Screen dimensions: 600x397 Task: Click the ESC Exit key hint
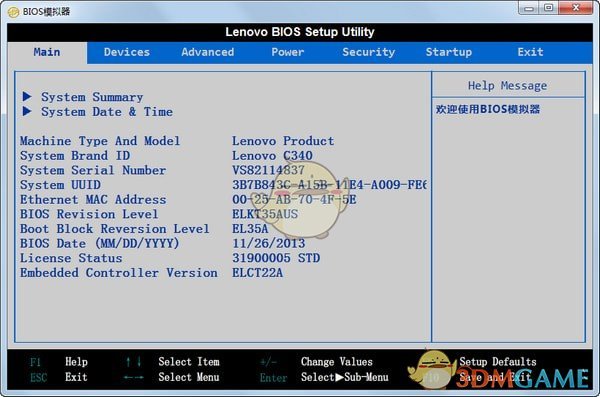click(x=59, y=377)
